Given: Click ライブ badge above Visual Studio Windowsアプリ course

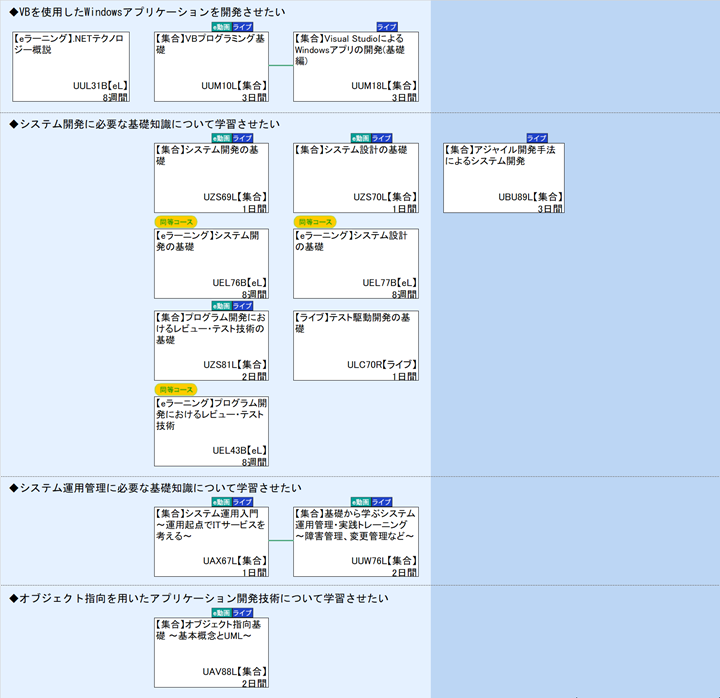Looking at the screenshot, I should click(x=386, y=27).
